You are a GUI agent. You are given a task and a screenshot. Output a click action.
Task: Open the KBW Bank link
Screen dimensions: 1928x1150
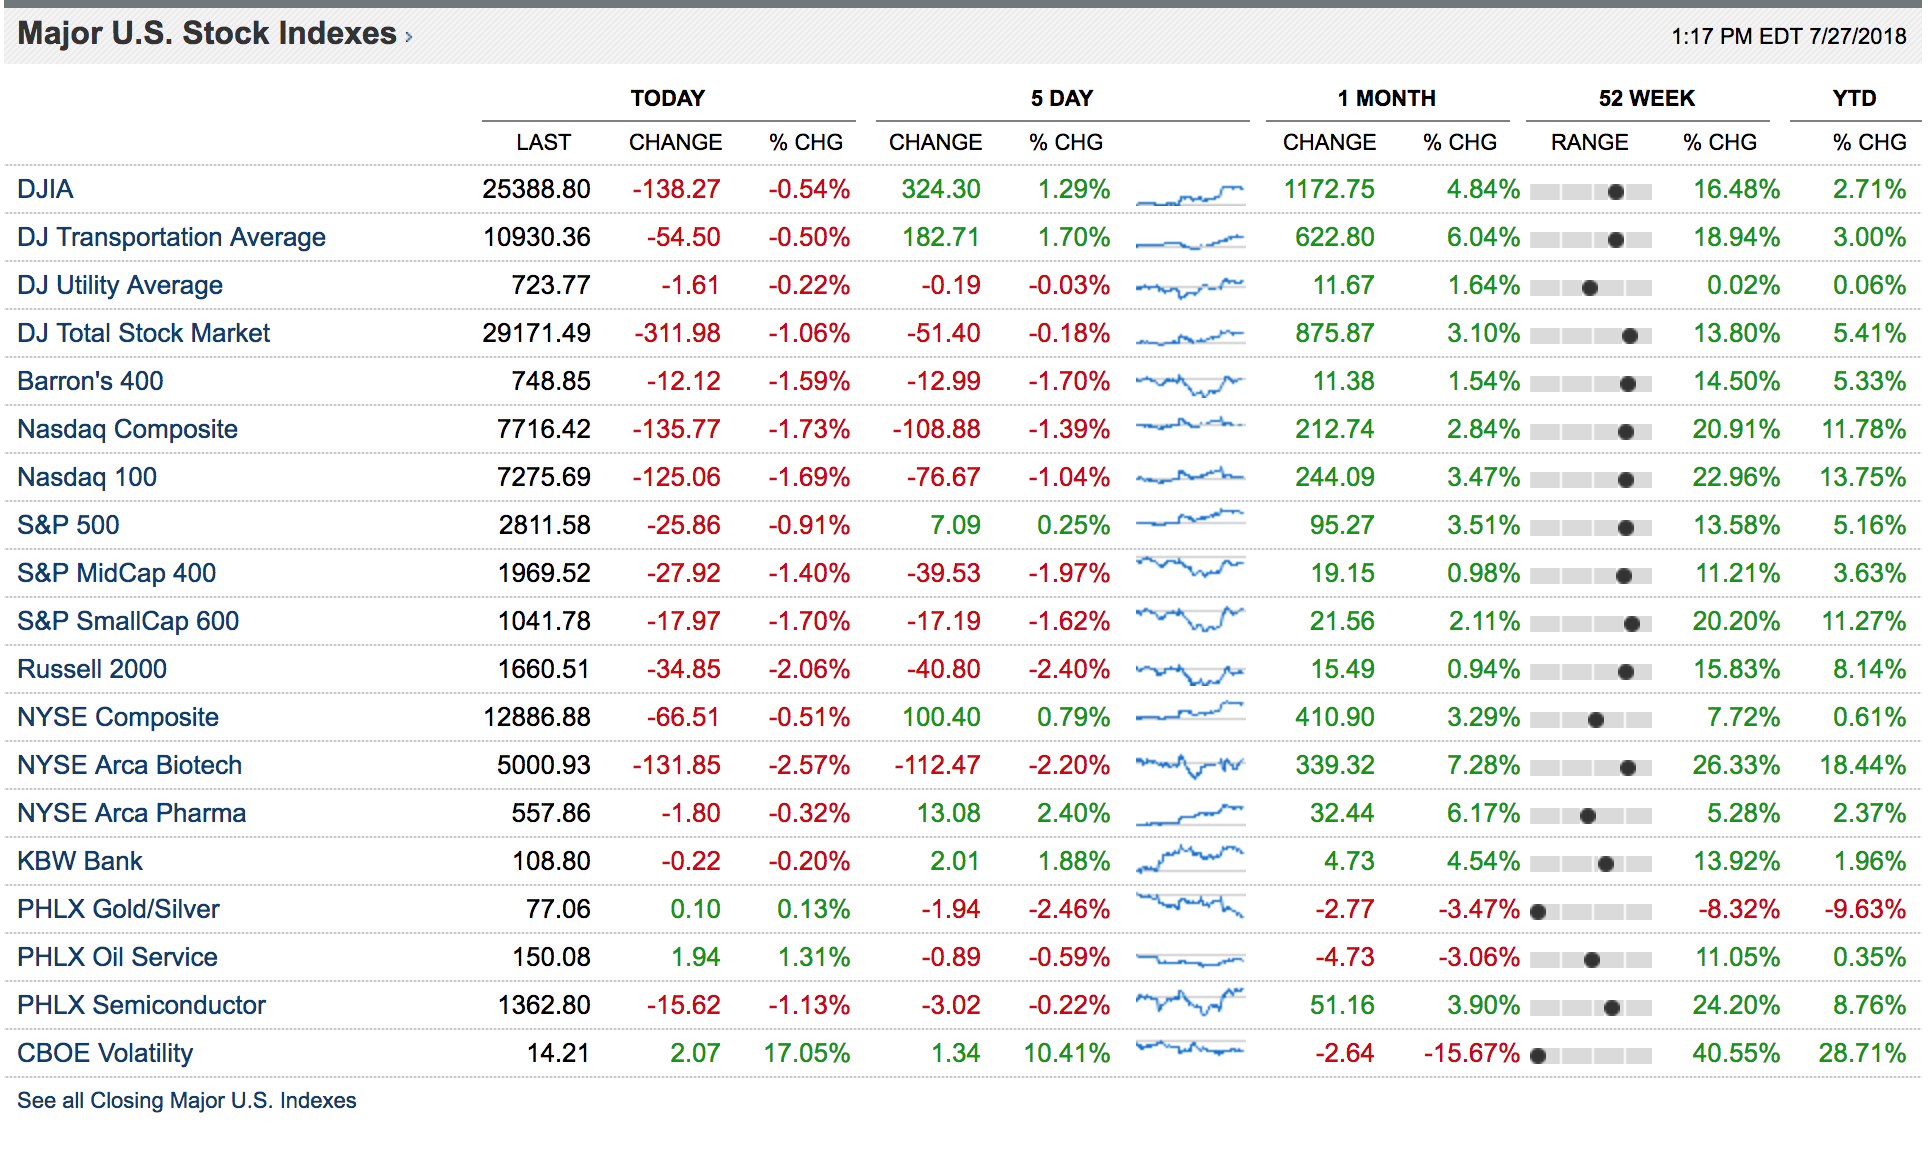coord(80,861)
